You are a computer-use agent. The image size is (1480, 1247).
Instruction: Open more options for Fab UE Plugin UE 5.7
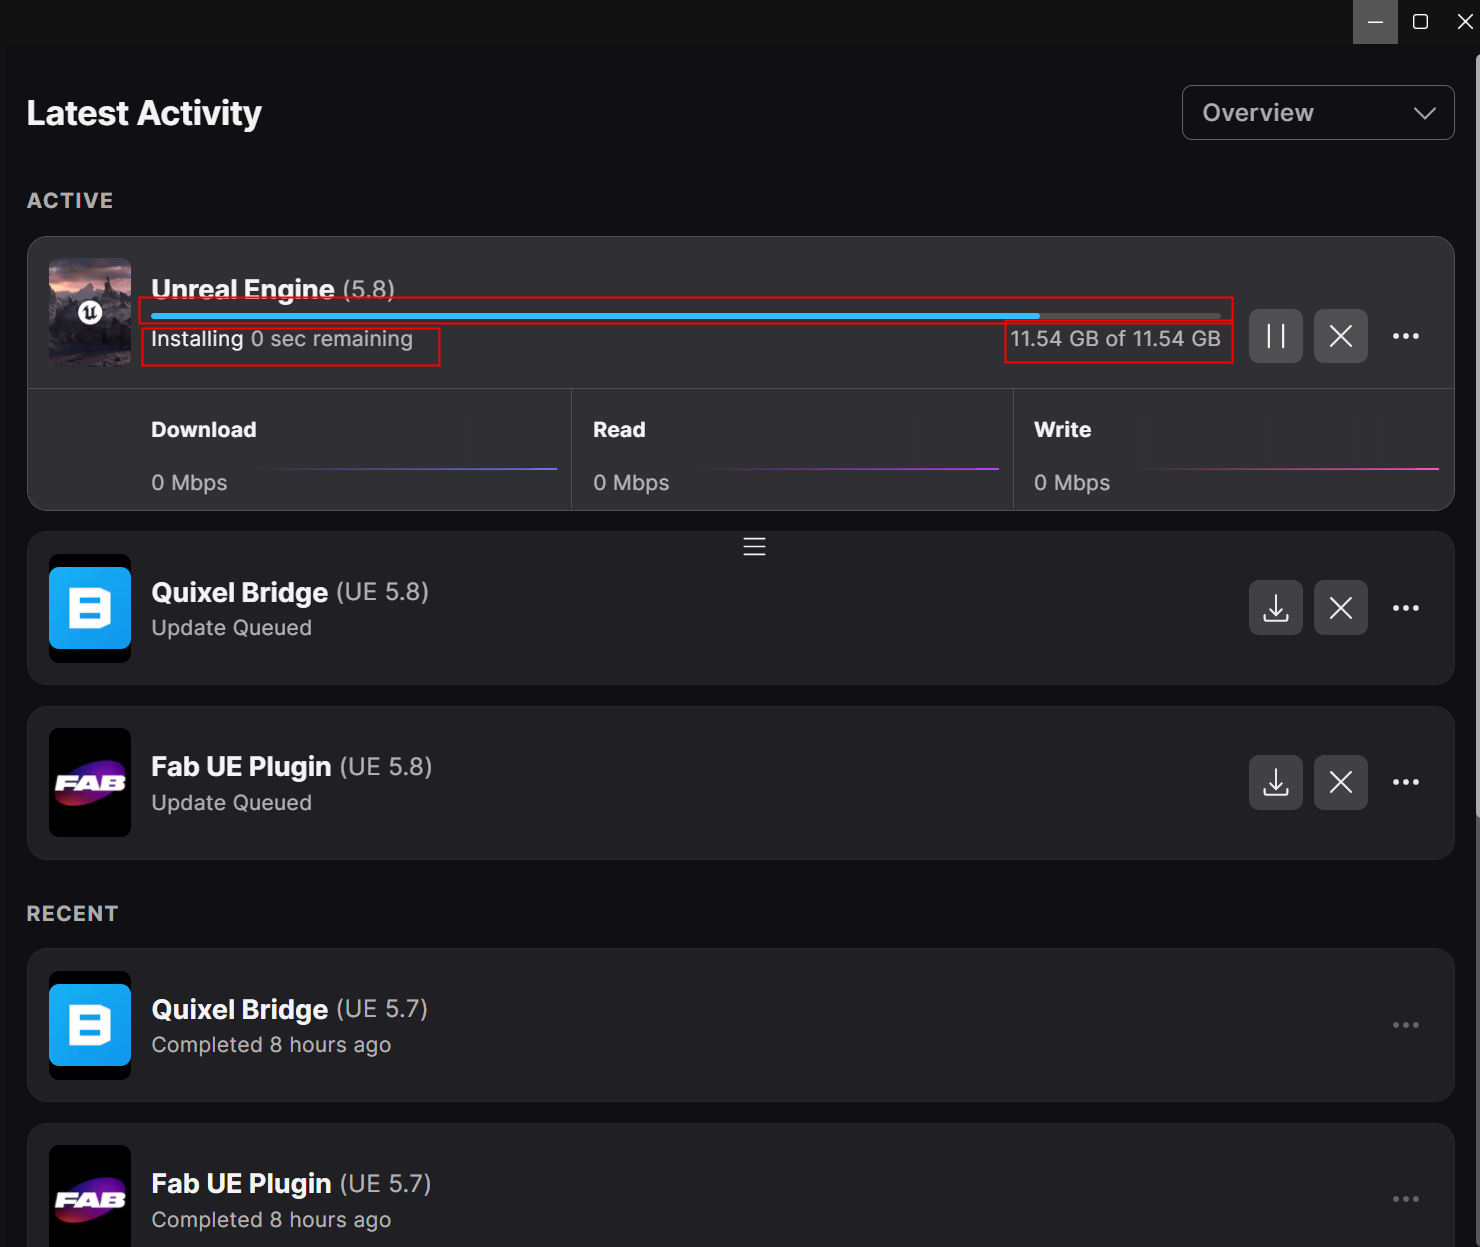click(x=1406, y=1199)
